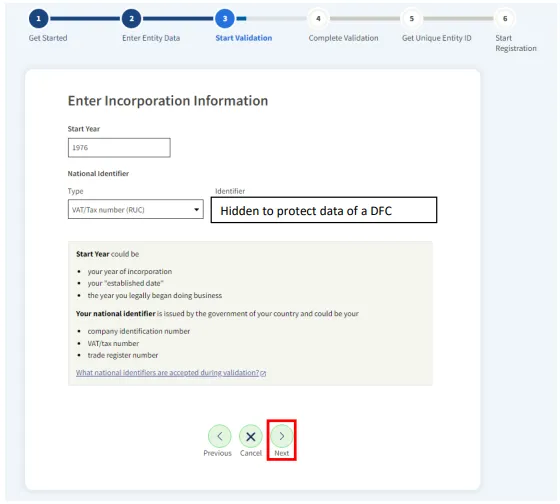
Task: Click the 'National Identifier' section label
Action: (98, 174)
